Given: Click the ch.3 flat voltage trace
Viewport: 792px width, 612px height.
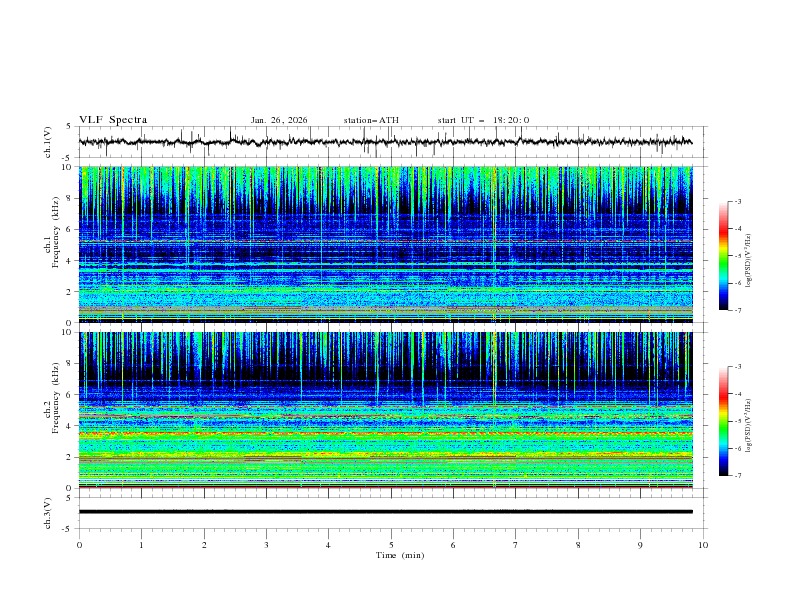Looking at the screenshot, I should coord(385,512).
